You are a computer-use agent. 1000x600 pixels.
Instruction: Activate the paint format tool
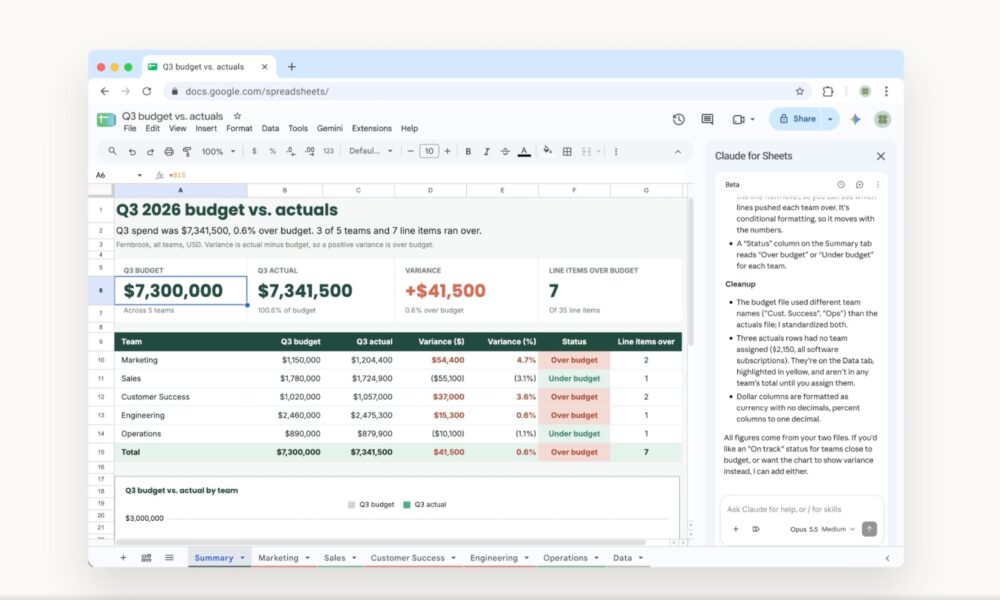187,152
